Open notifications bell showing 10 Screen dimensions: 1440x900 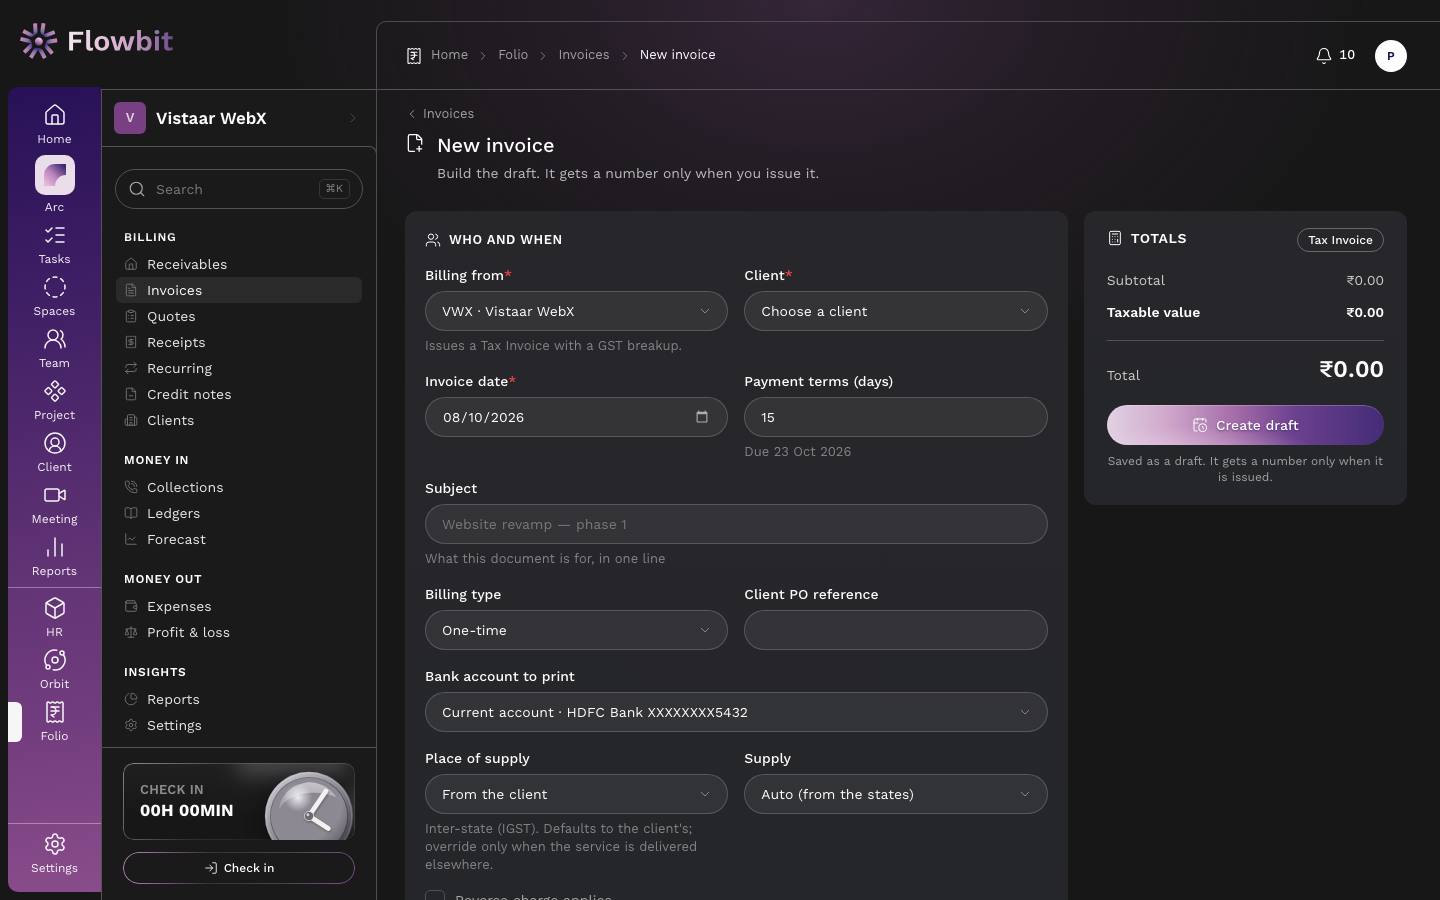click(1335, 55)
